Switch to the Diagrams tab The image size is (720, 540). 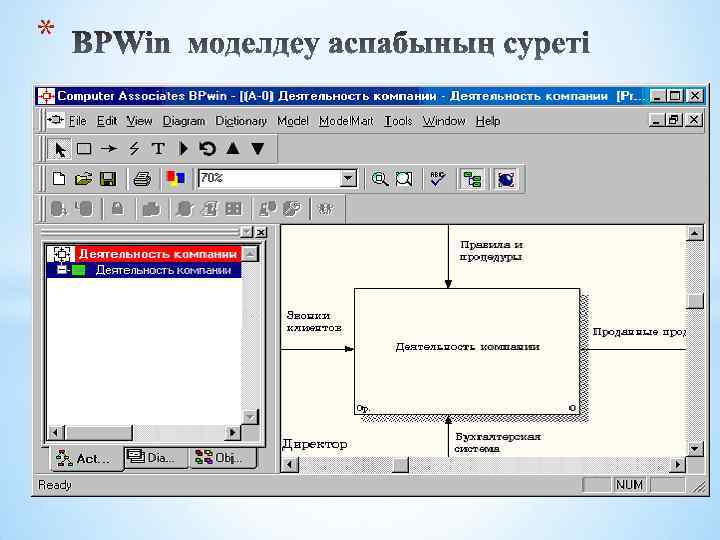[156, 457]
